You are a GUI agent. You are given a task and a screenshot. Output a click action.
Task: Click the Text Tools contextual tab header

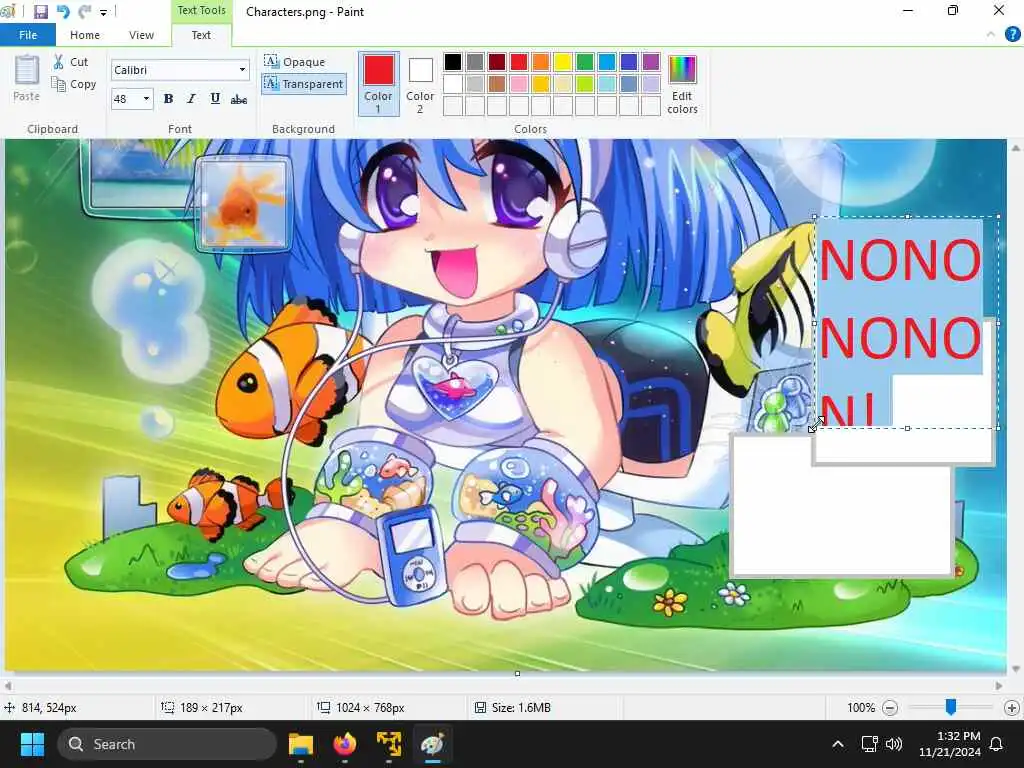point(201,10)
